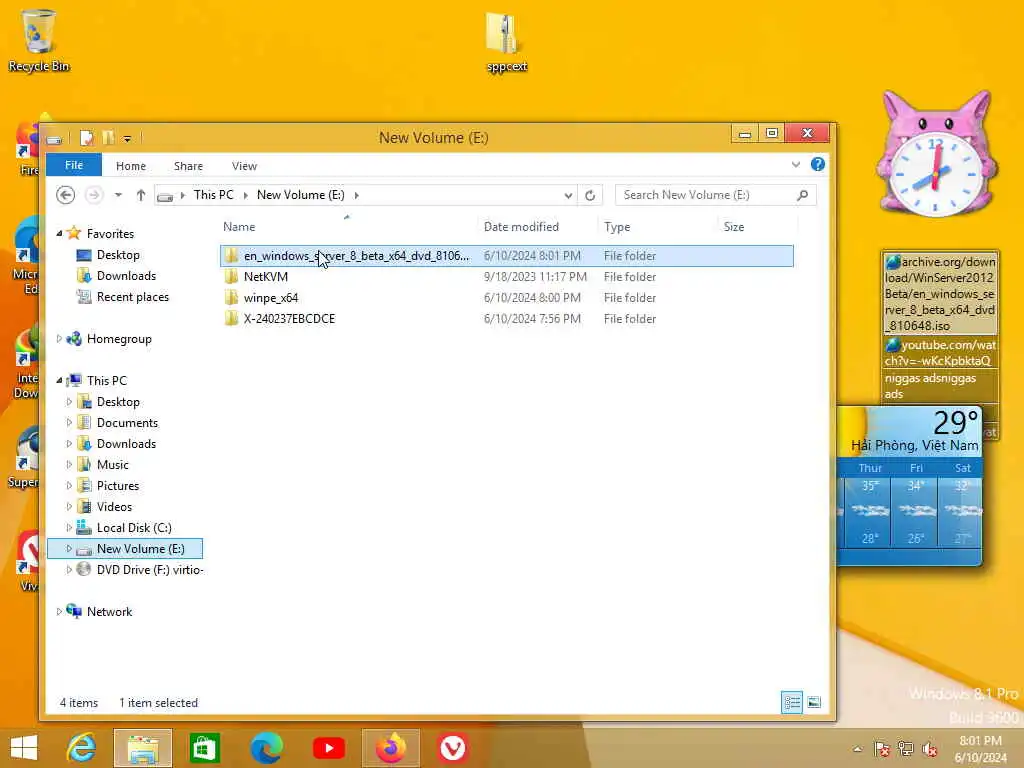
Task: Click the Properties quick access toolbar icon
Action: pos(86,138)
